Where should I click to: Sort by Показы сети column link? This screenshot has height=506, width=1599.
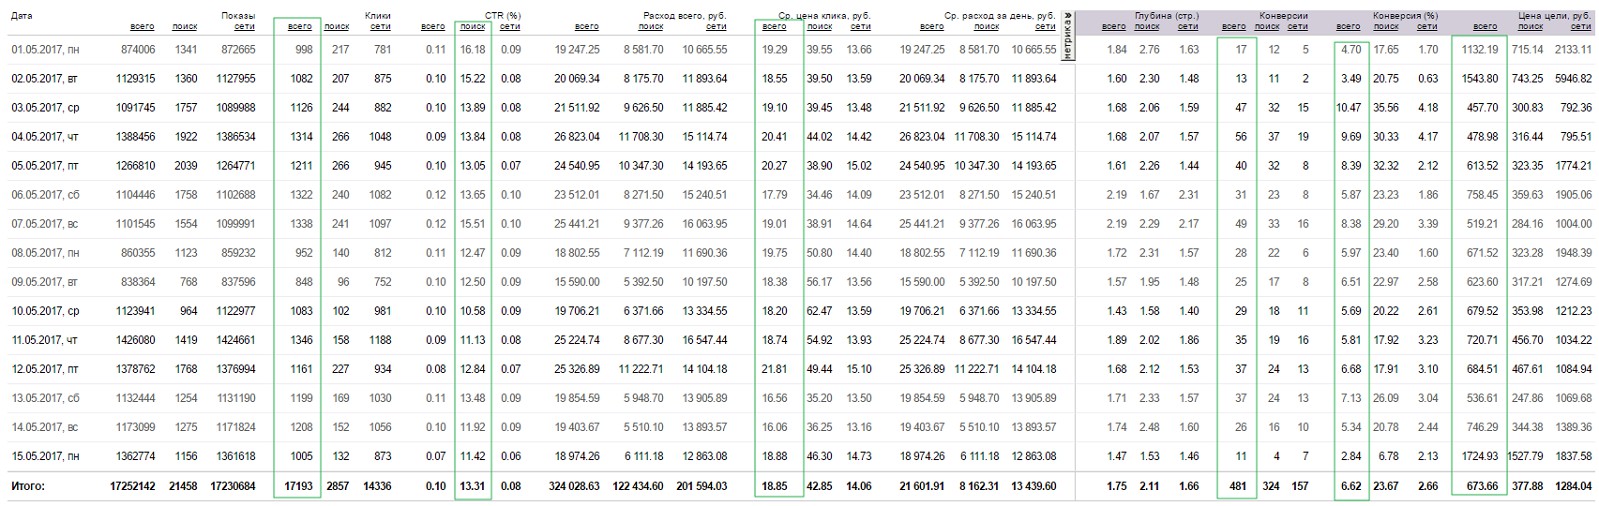(245, 27)
